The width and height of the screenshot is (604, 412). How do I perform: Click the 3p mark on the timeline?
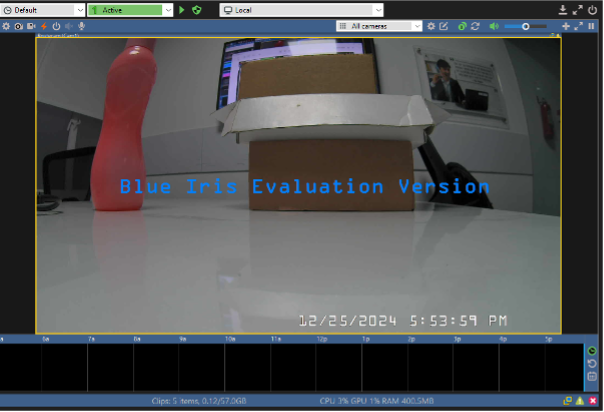(x=457, y=339)
